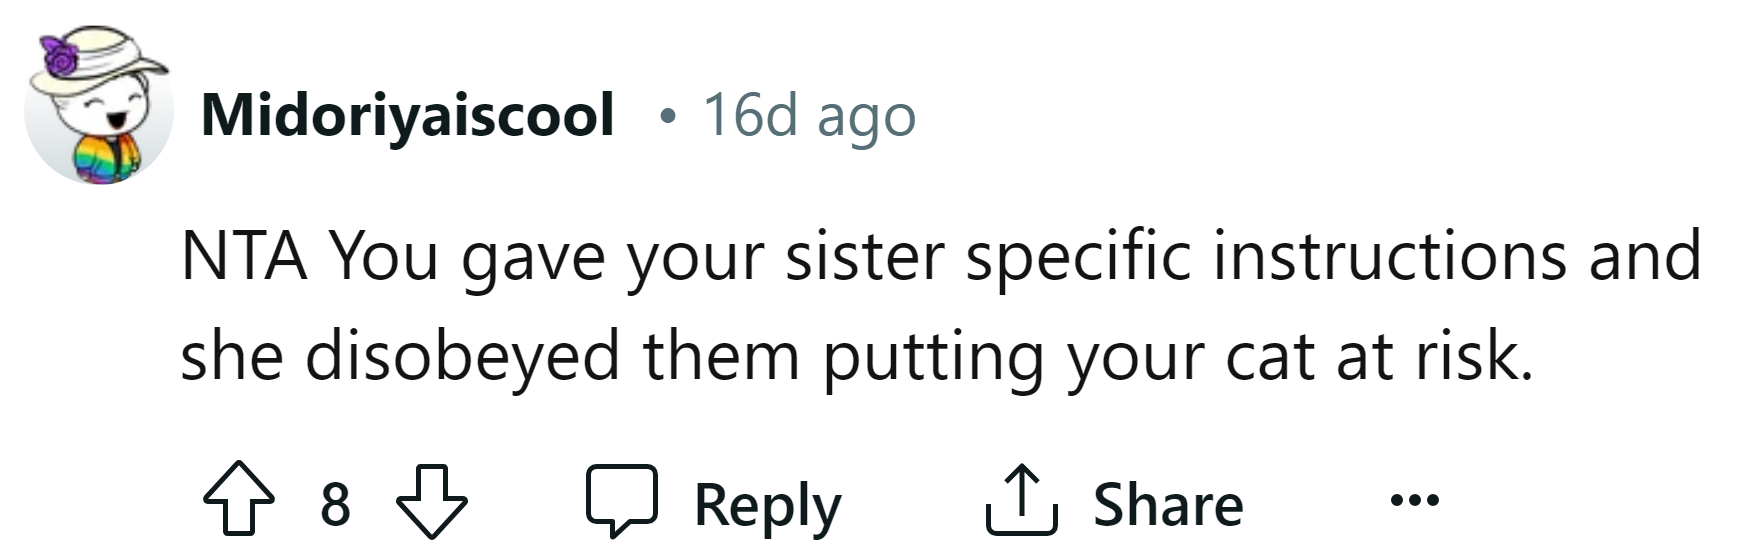The height and width of the screenshot is (558, 1742).
Task: Click the word "instructions" in the comment text
Action: pos(1389,256)
